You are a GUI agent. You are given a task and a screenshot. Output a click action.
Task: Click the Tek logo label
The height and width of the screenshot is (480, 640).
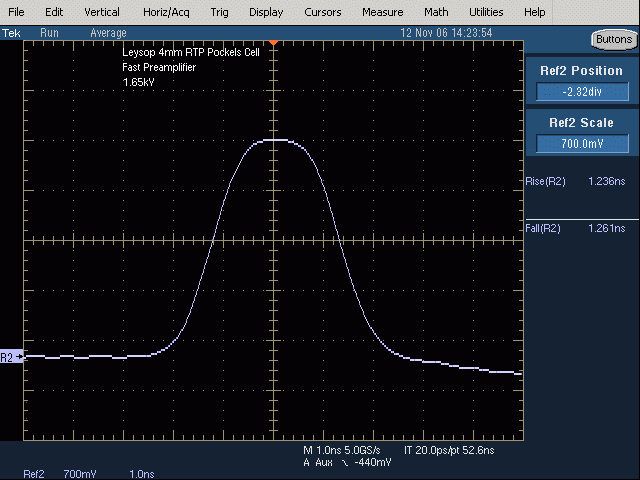[11, 33]
